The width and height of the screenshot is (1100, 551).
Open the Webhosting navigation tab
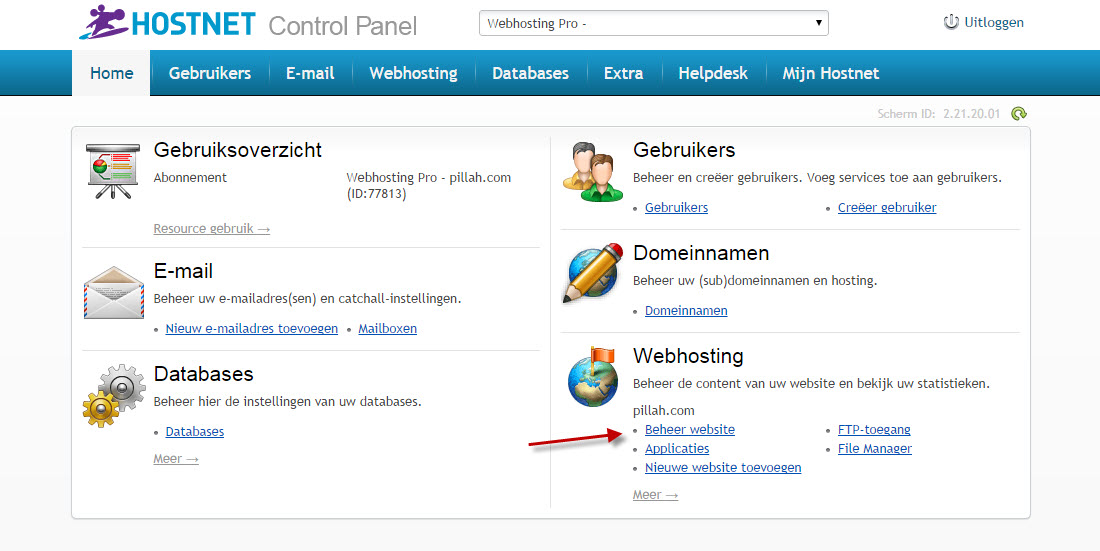click(413, 73)
